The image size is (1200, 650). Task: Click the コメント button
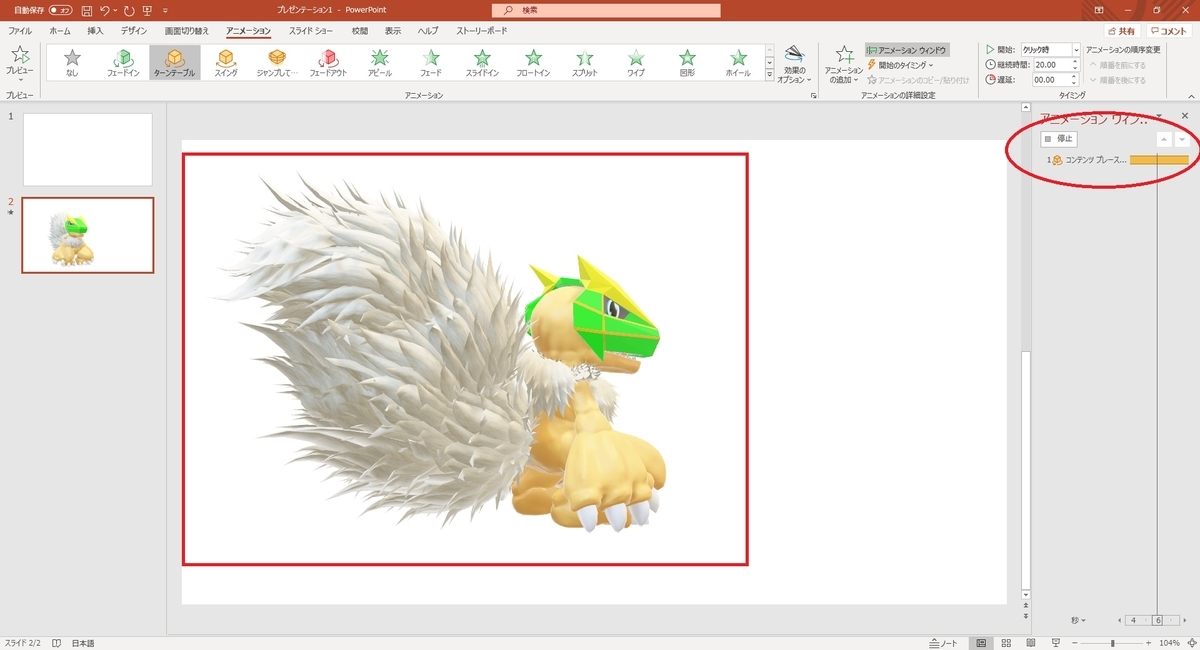[1170, 31]
